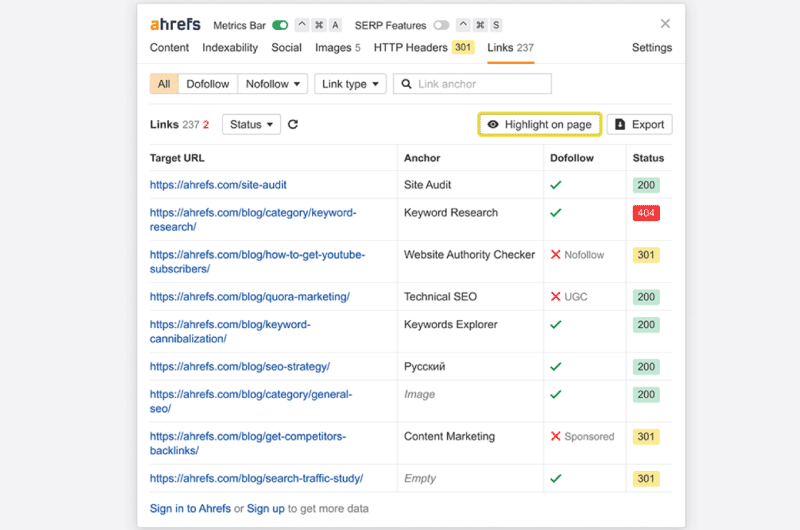Click the A shortcut key icon
This screenshot has height=530, width=800.
pos(335,25)
